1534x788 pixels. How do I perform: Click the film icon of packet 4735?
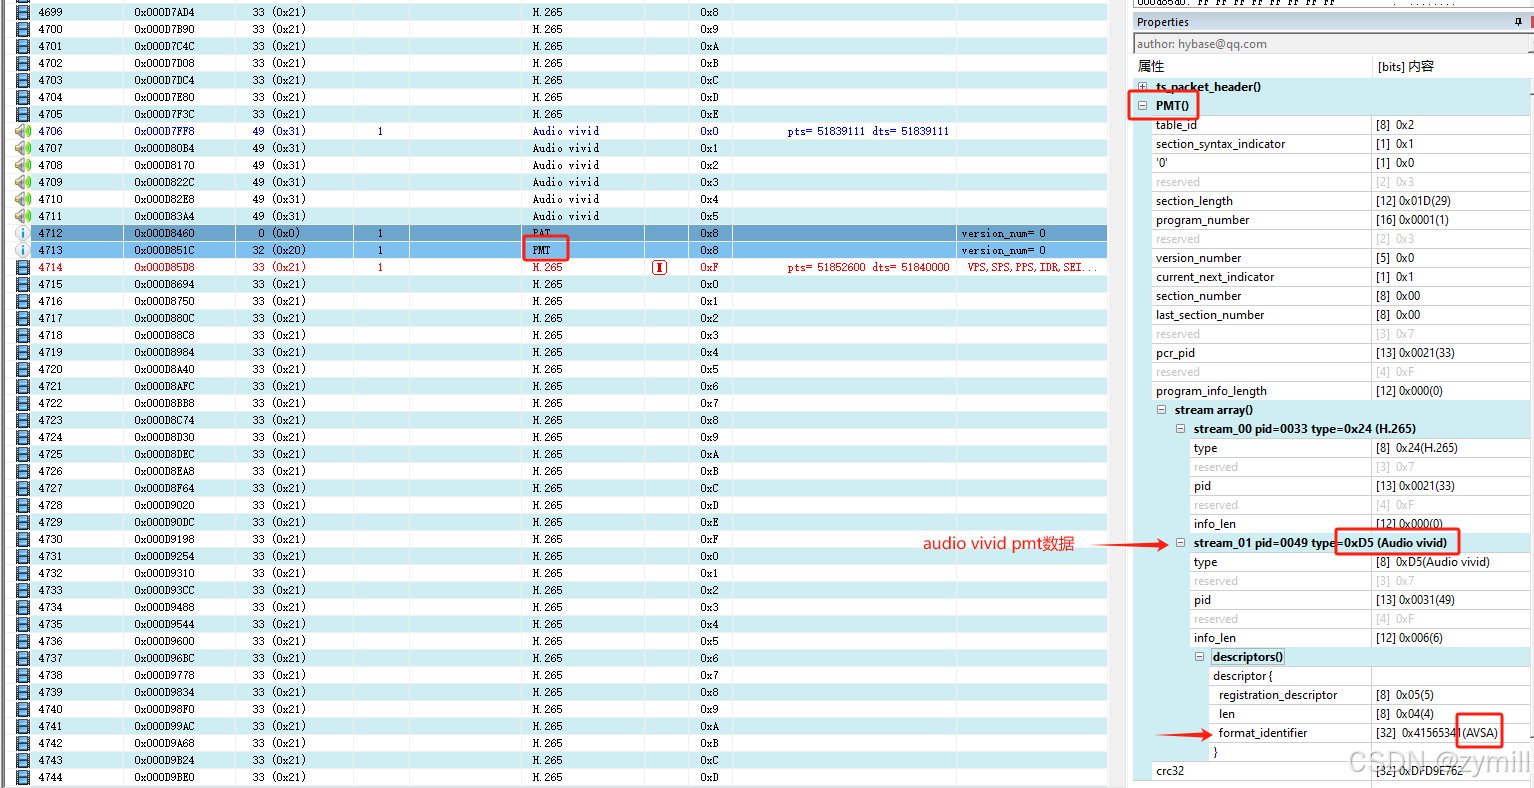(23, 624)
